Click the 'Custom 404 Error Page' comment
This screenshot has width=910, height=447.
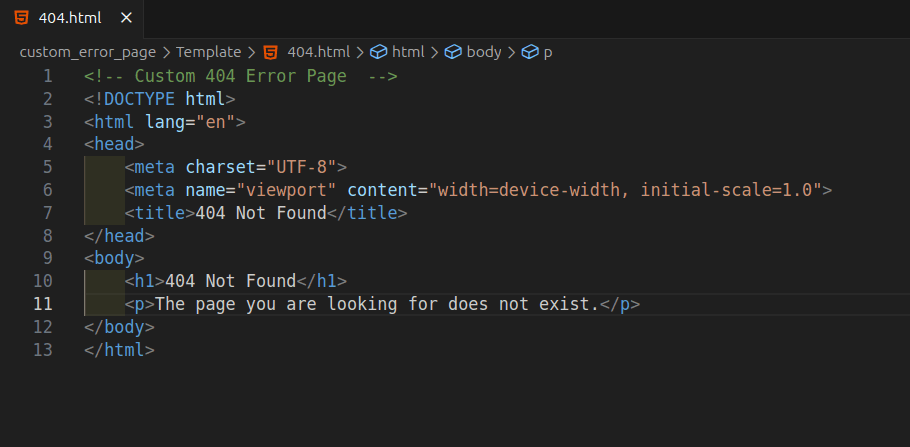click(x=240, y=76)
